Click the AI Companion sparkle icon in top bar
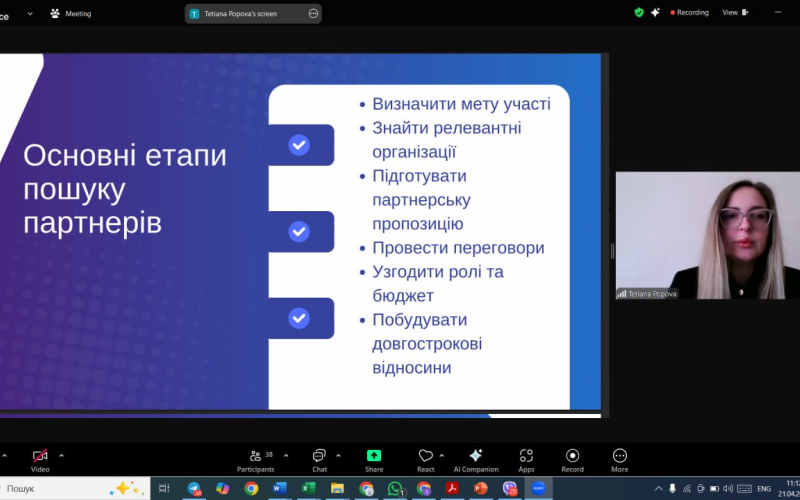Viewport: 800px width, 500px height. (x=656, y=13)
